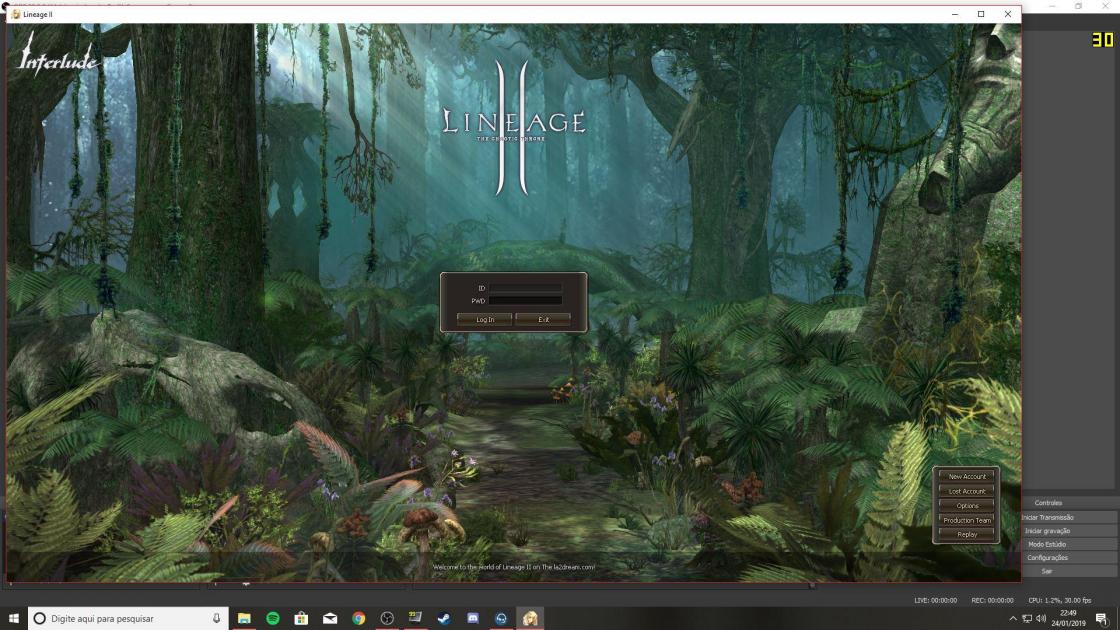Open the New Account option
Screen dimensions: 1120x630
[x=967, y=477]
